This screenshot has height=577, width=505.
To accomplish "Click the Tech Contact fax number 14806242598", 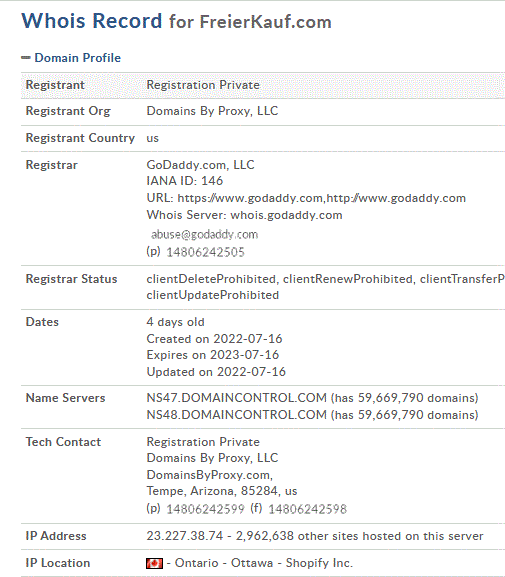I will [x=307, y=509].
